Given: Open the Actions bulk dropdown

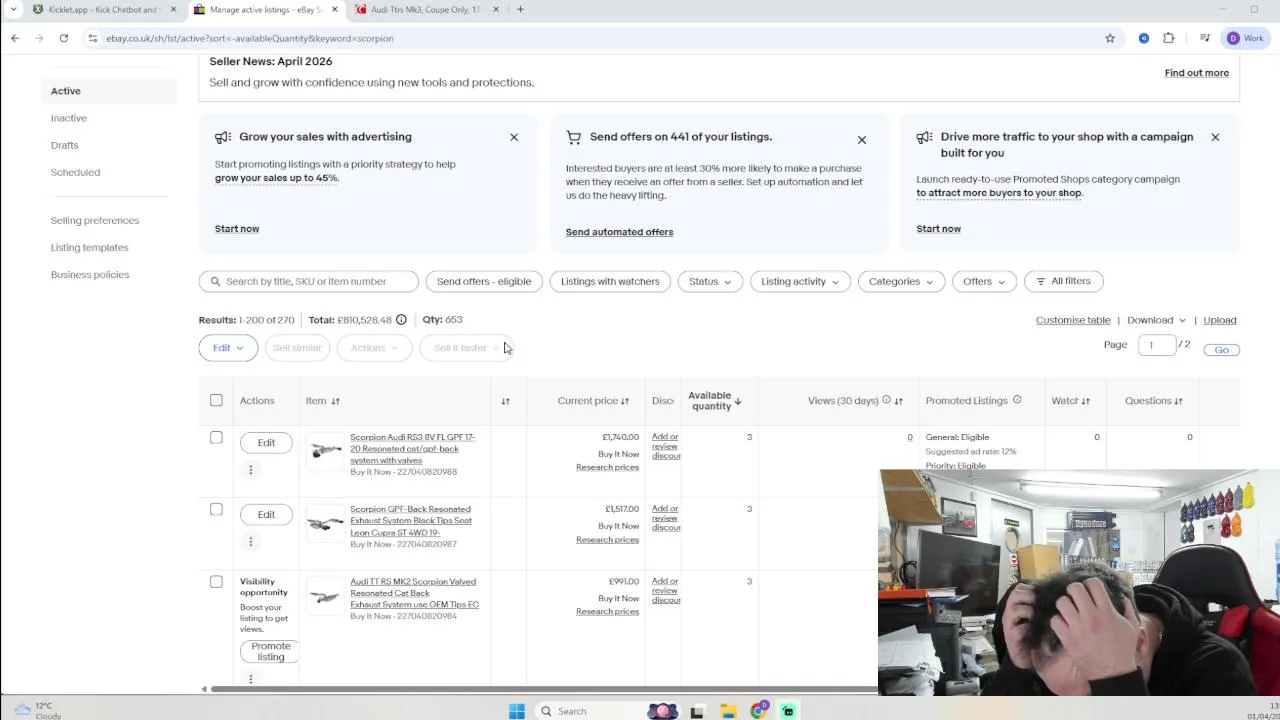Looking at the screenshot, I should (x=374, y=348).
